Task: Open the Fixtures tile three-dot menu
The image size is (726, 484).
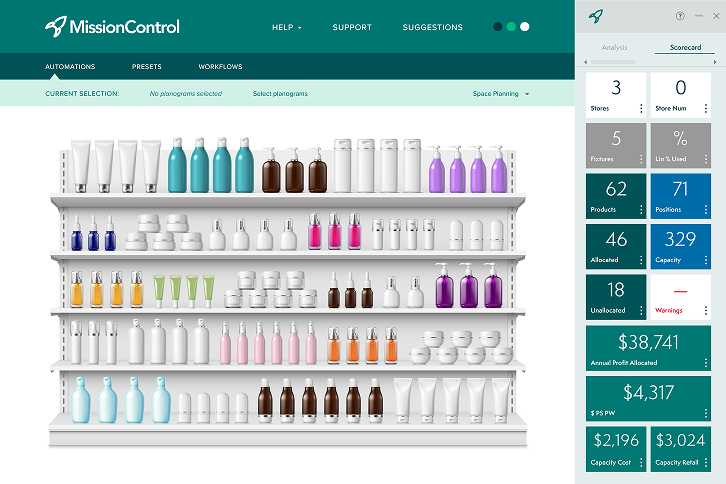Action: [641, 159]
